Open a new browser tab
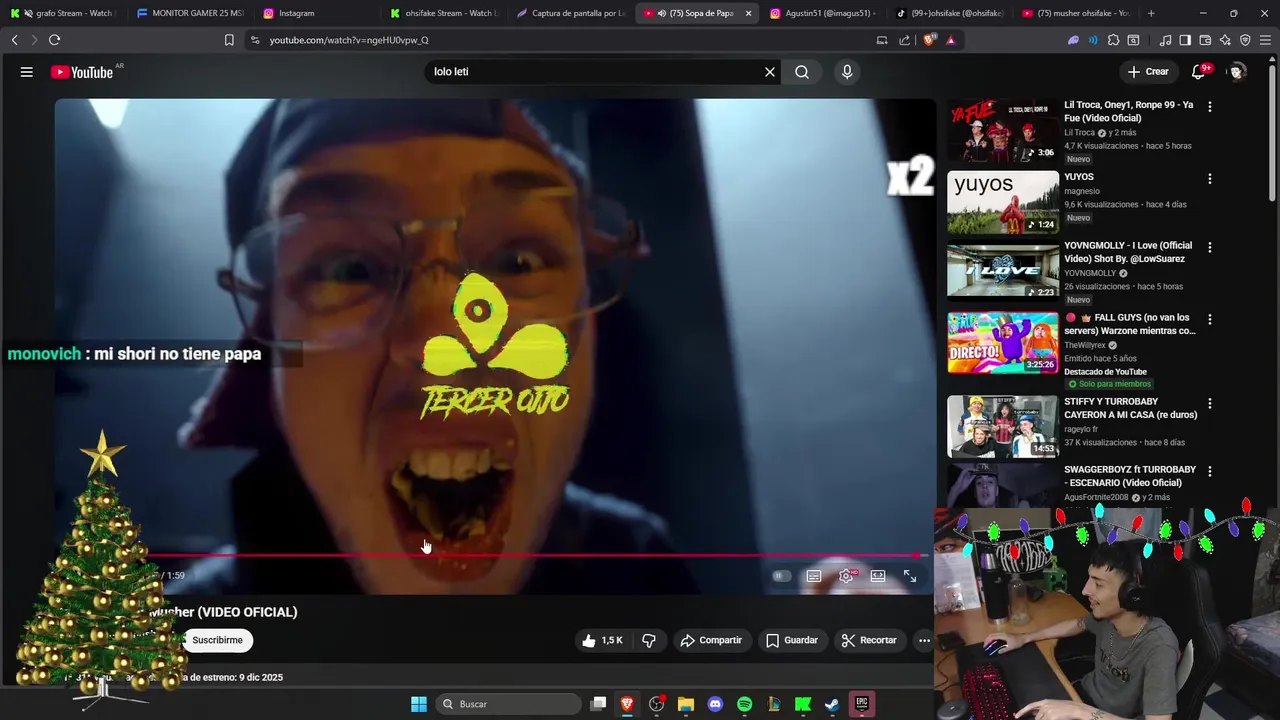 point(1151,13)
